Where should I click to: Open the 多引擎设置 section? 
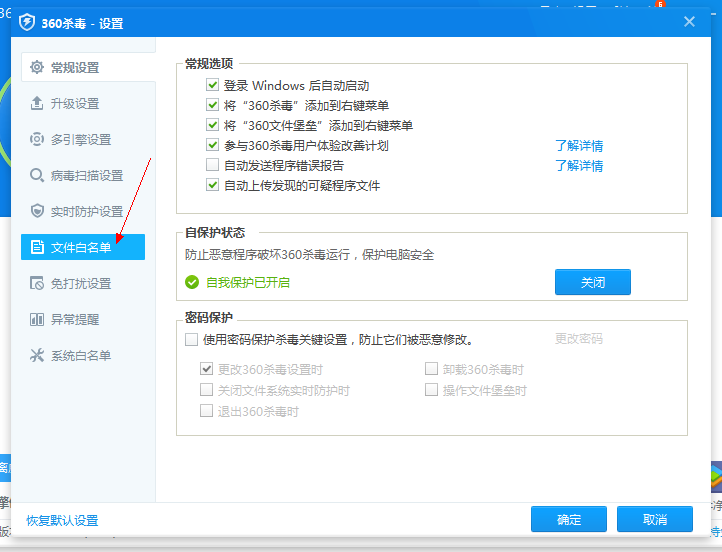[x=83, y=139]
